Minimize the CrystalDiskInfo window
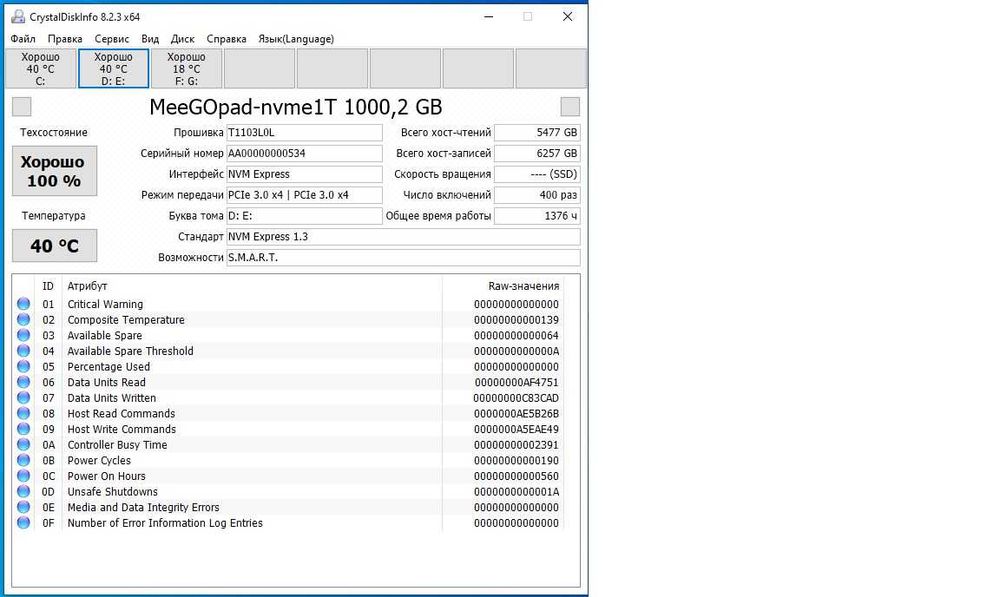This screenshot has width=1000, height=597. pos(489,17)
